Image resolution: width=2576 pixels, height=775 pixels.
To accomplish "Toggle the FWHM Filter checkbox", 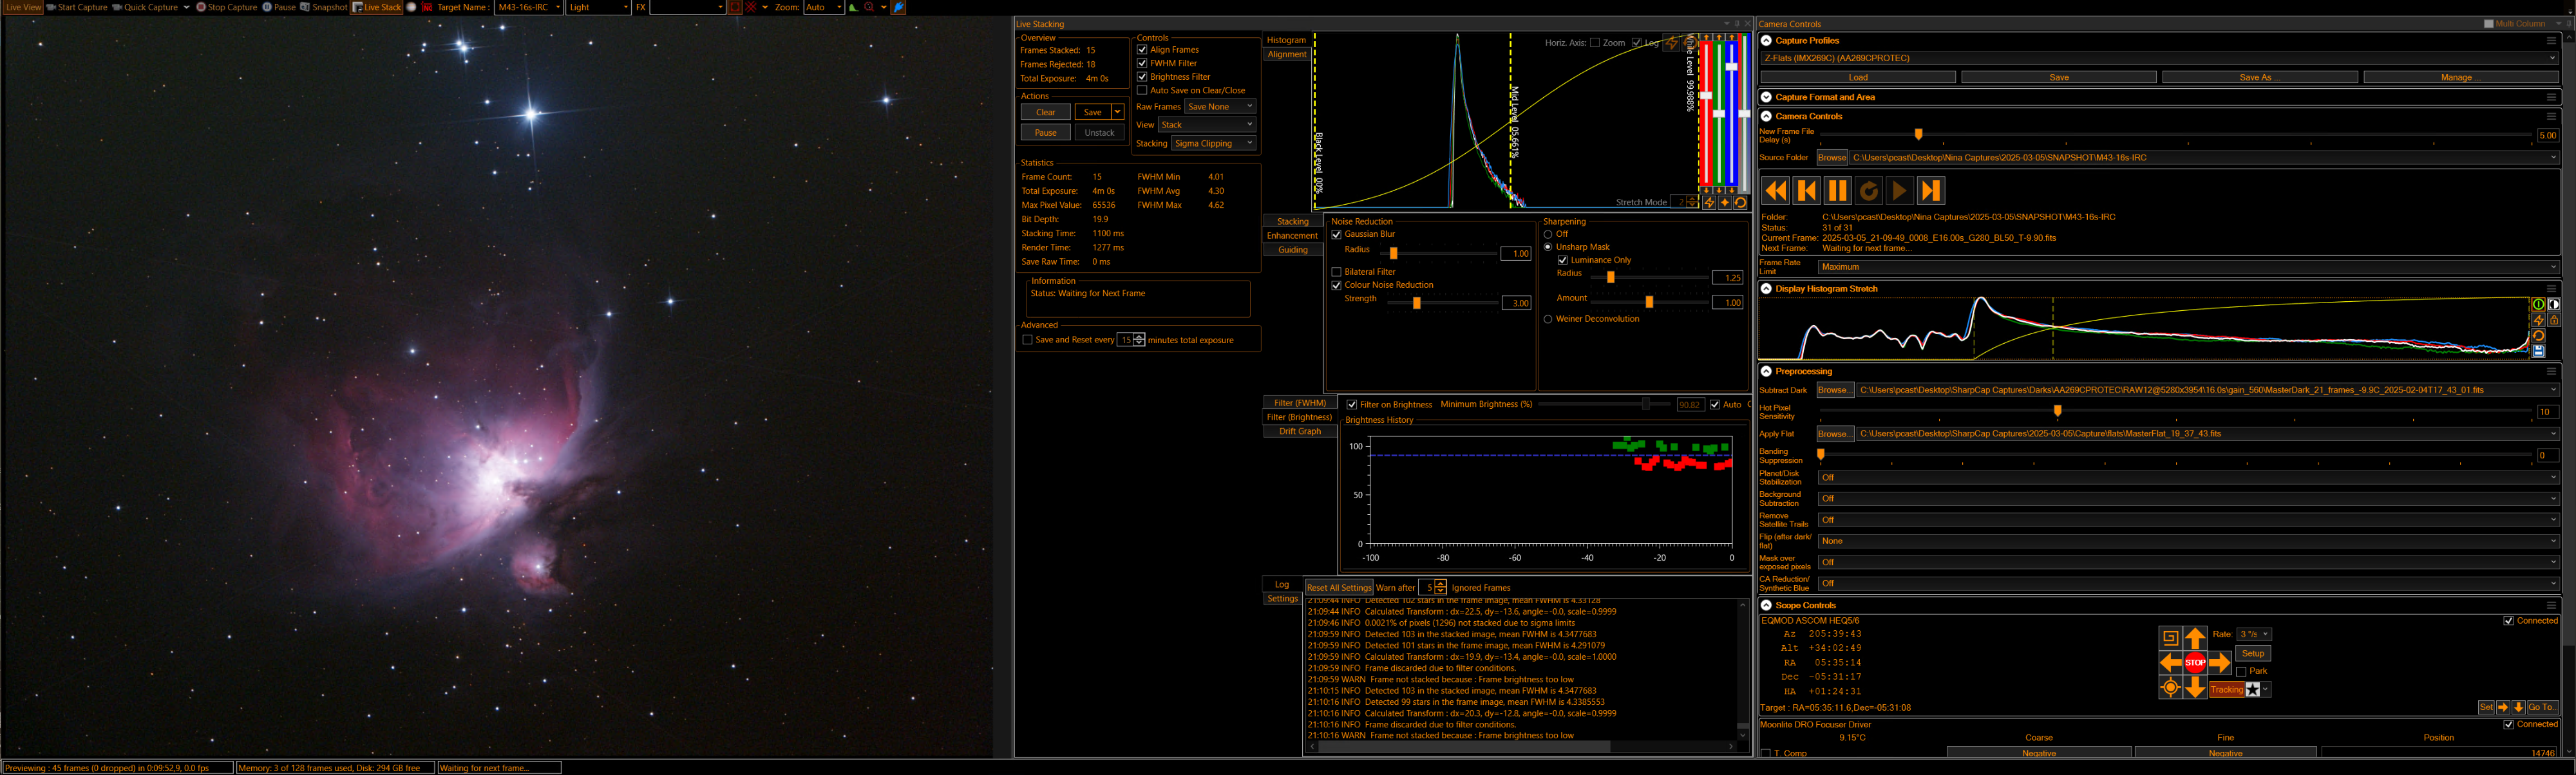I will pyautogui.click(x=1142, y=63).
